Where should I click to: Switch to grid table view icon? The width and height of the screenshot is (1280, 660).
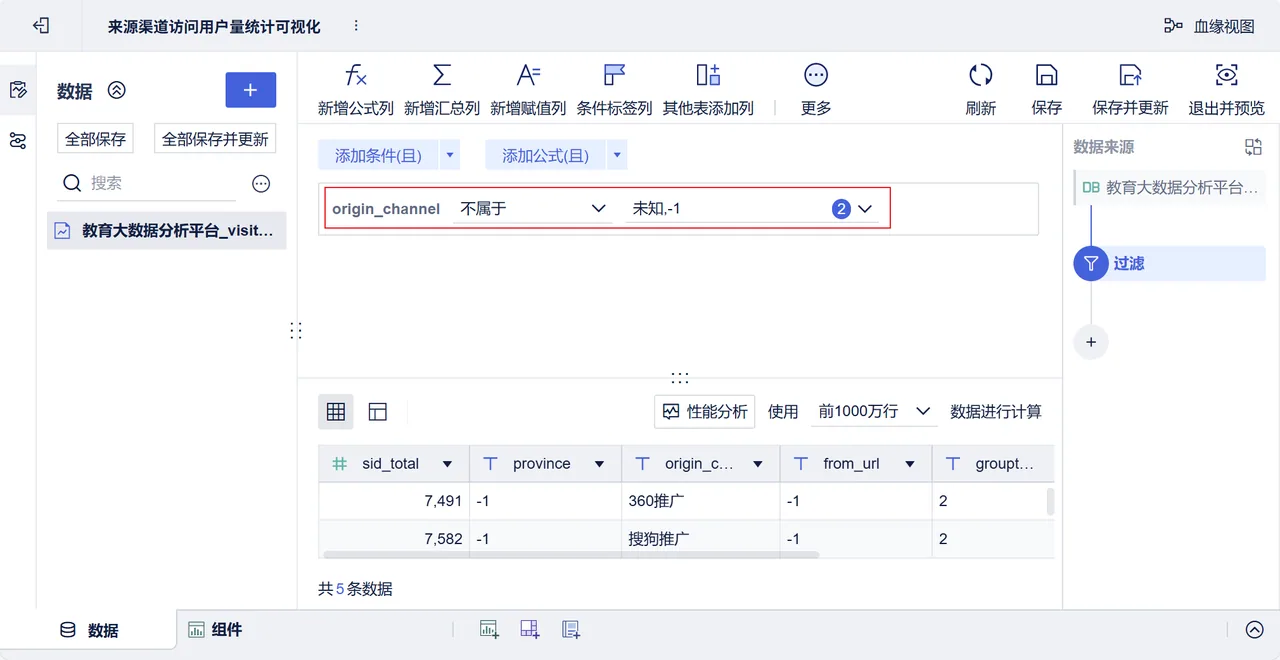click(x=336, y=411)
